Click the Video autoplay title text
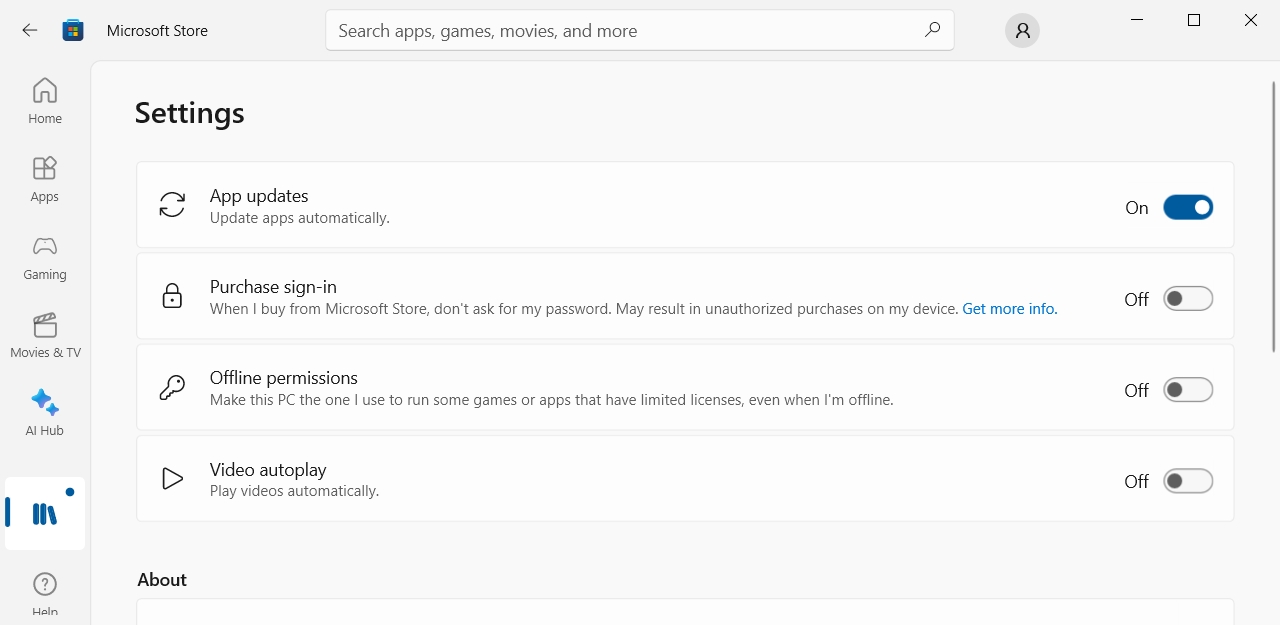 click(268, 470)
